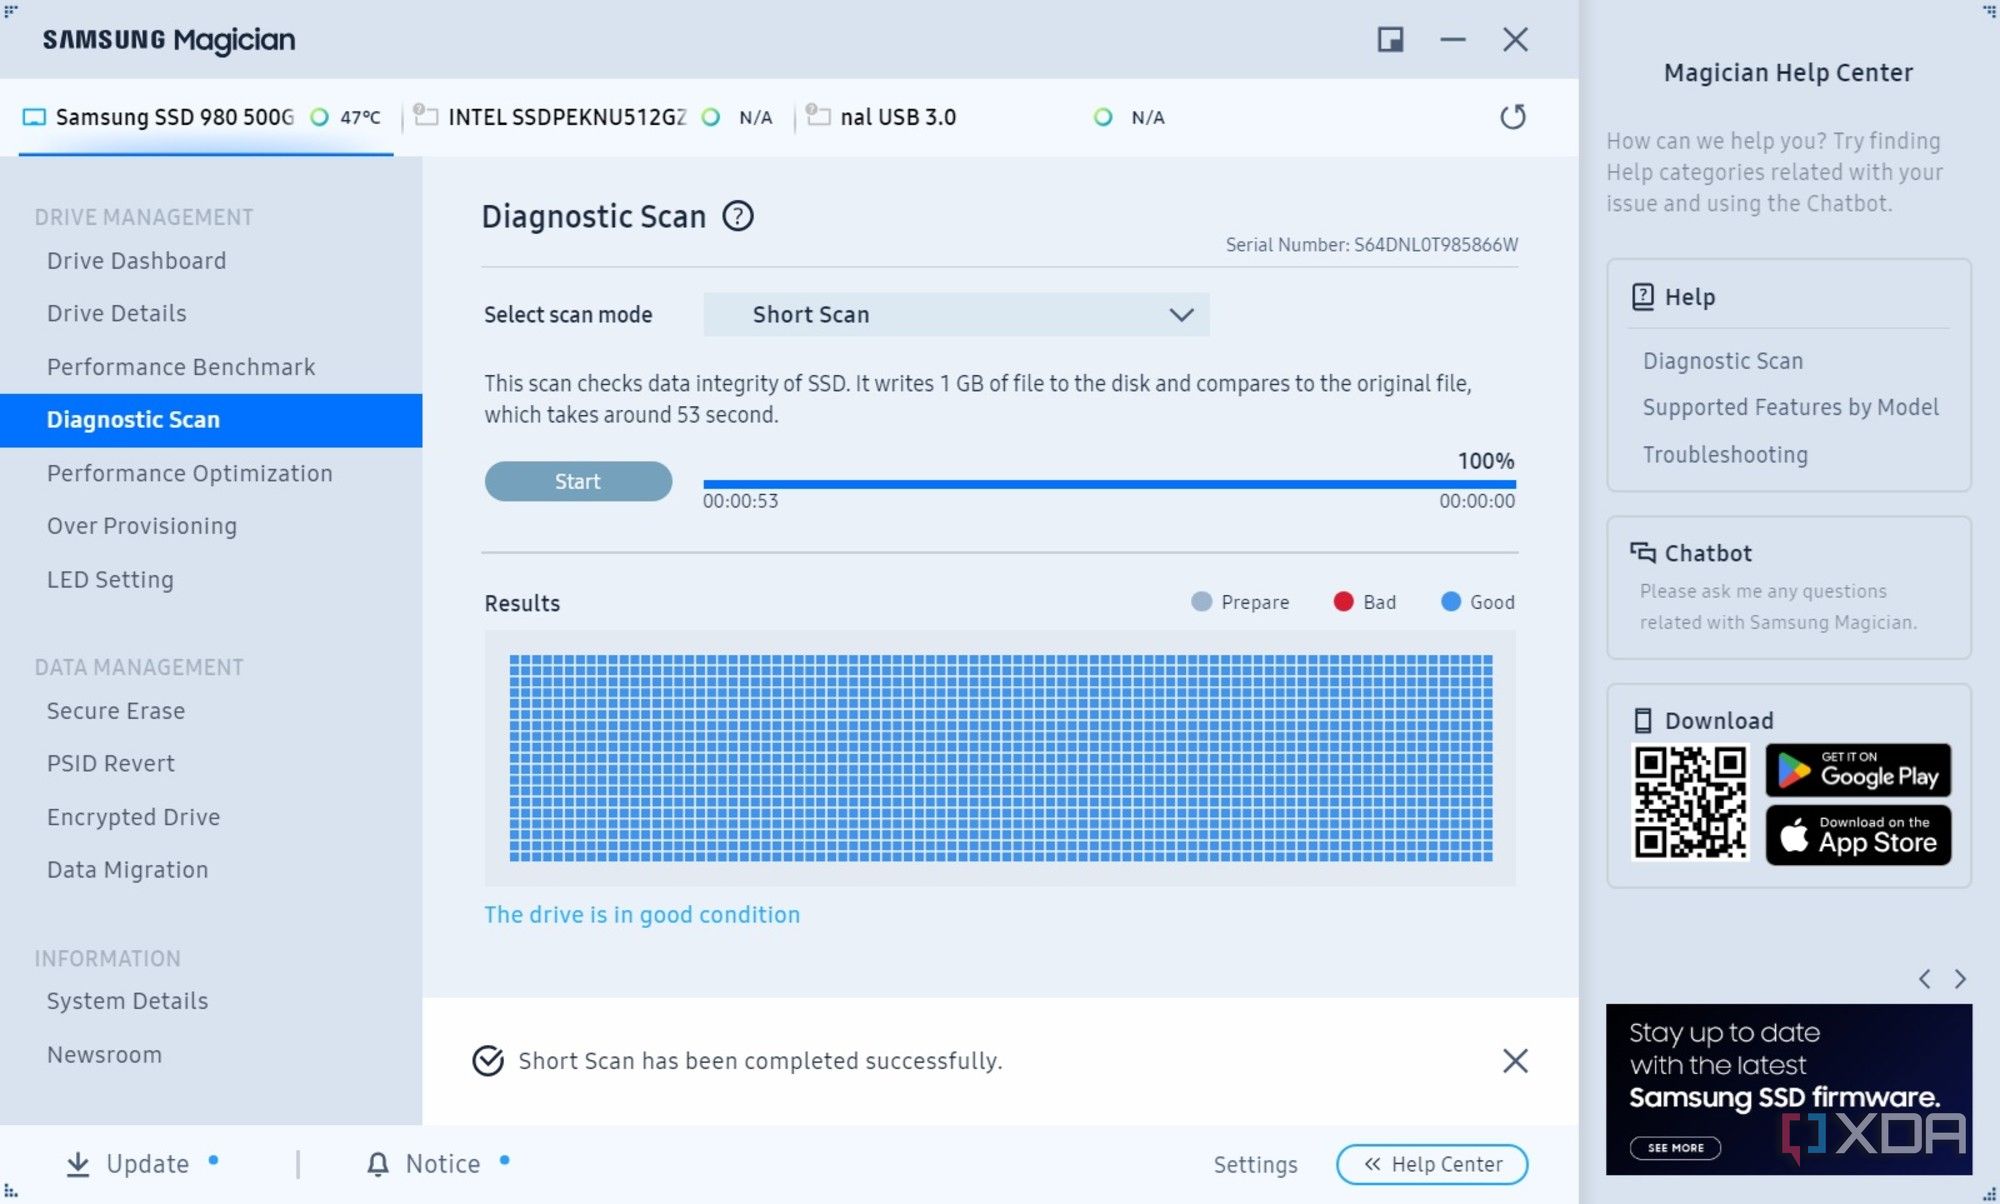Open System Details page
This screenshot has width=2000, height=1204.
[x=128, y=1001]
